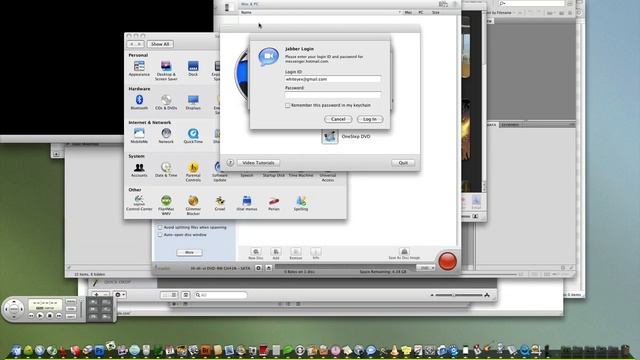Enable Remember this password in my keychain
The width and height of the screenshot is (640, 360).
tap(288, 105)
